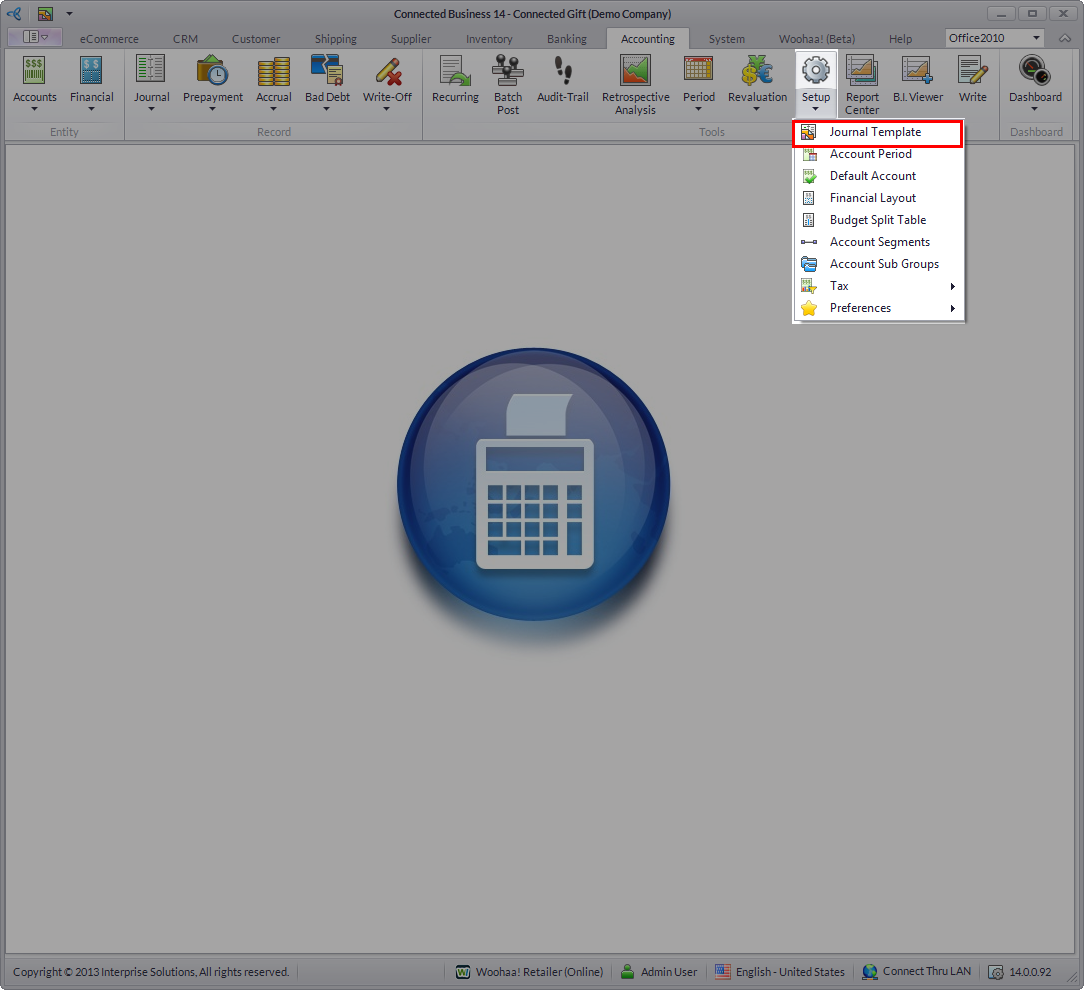Switch to the Banking tab
The image size is (1084, 990).
(567, 39)
